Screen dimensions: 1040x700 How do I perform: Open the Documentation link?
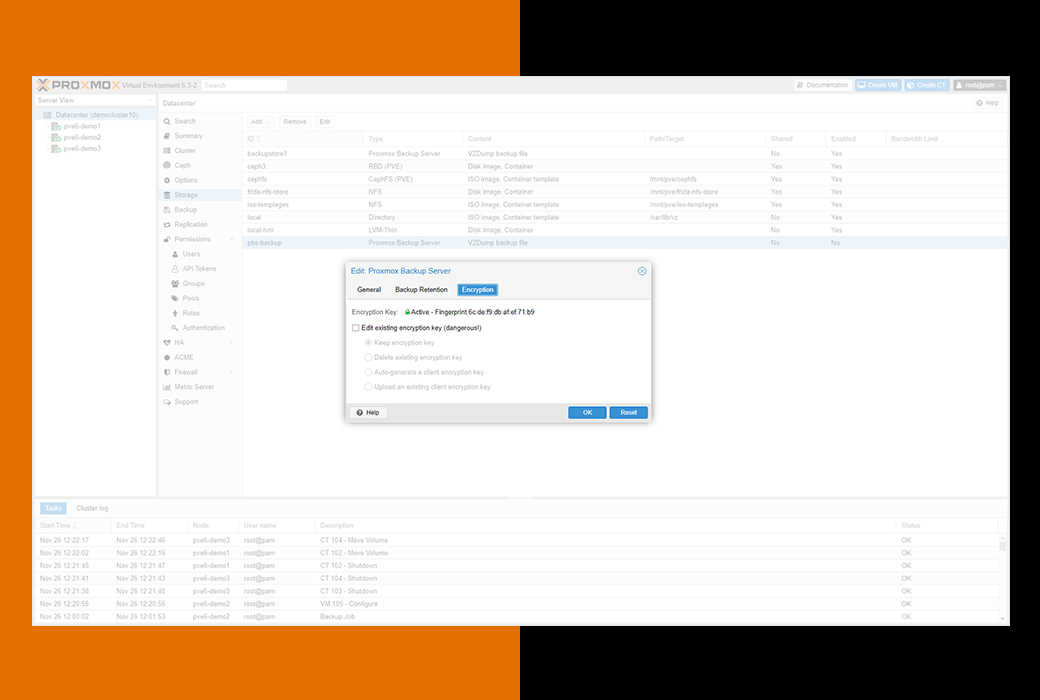(x=822, y=85)
